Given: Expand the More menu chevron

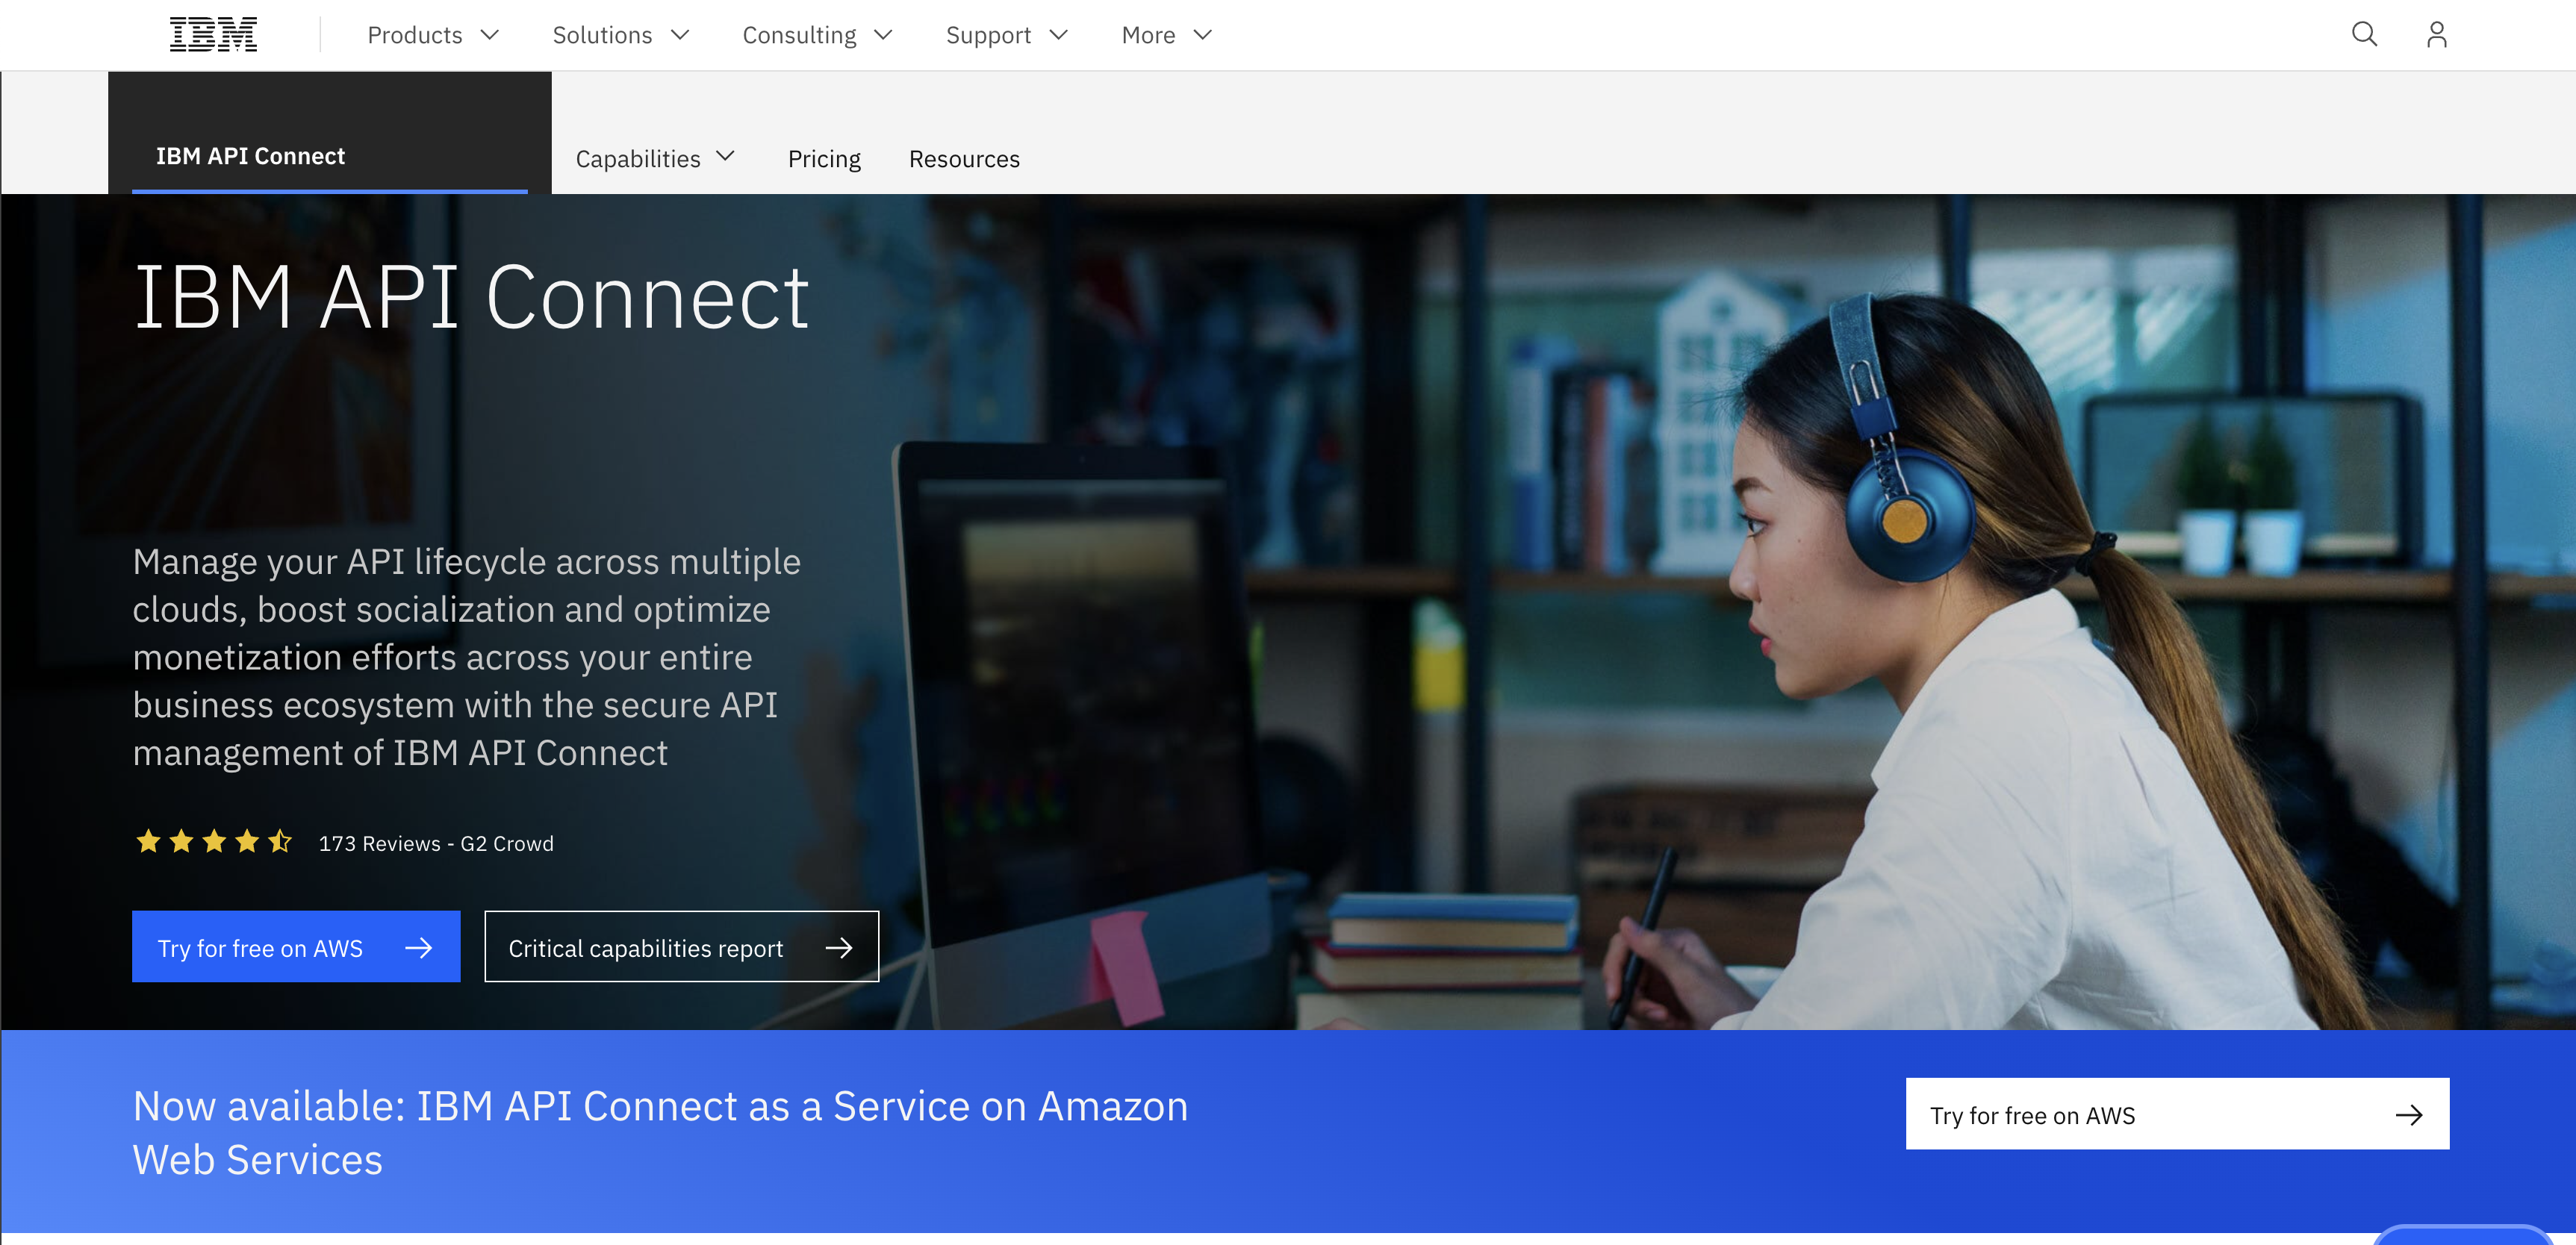Looking at the screenshot, I should (x=1203, y=35).
